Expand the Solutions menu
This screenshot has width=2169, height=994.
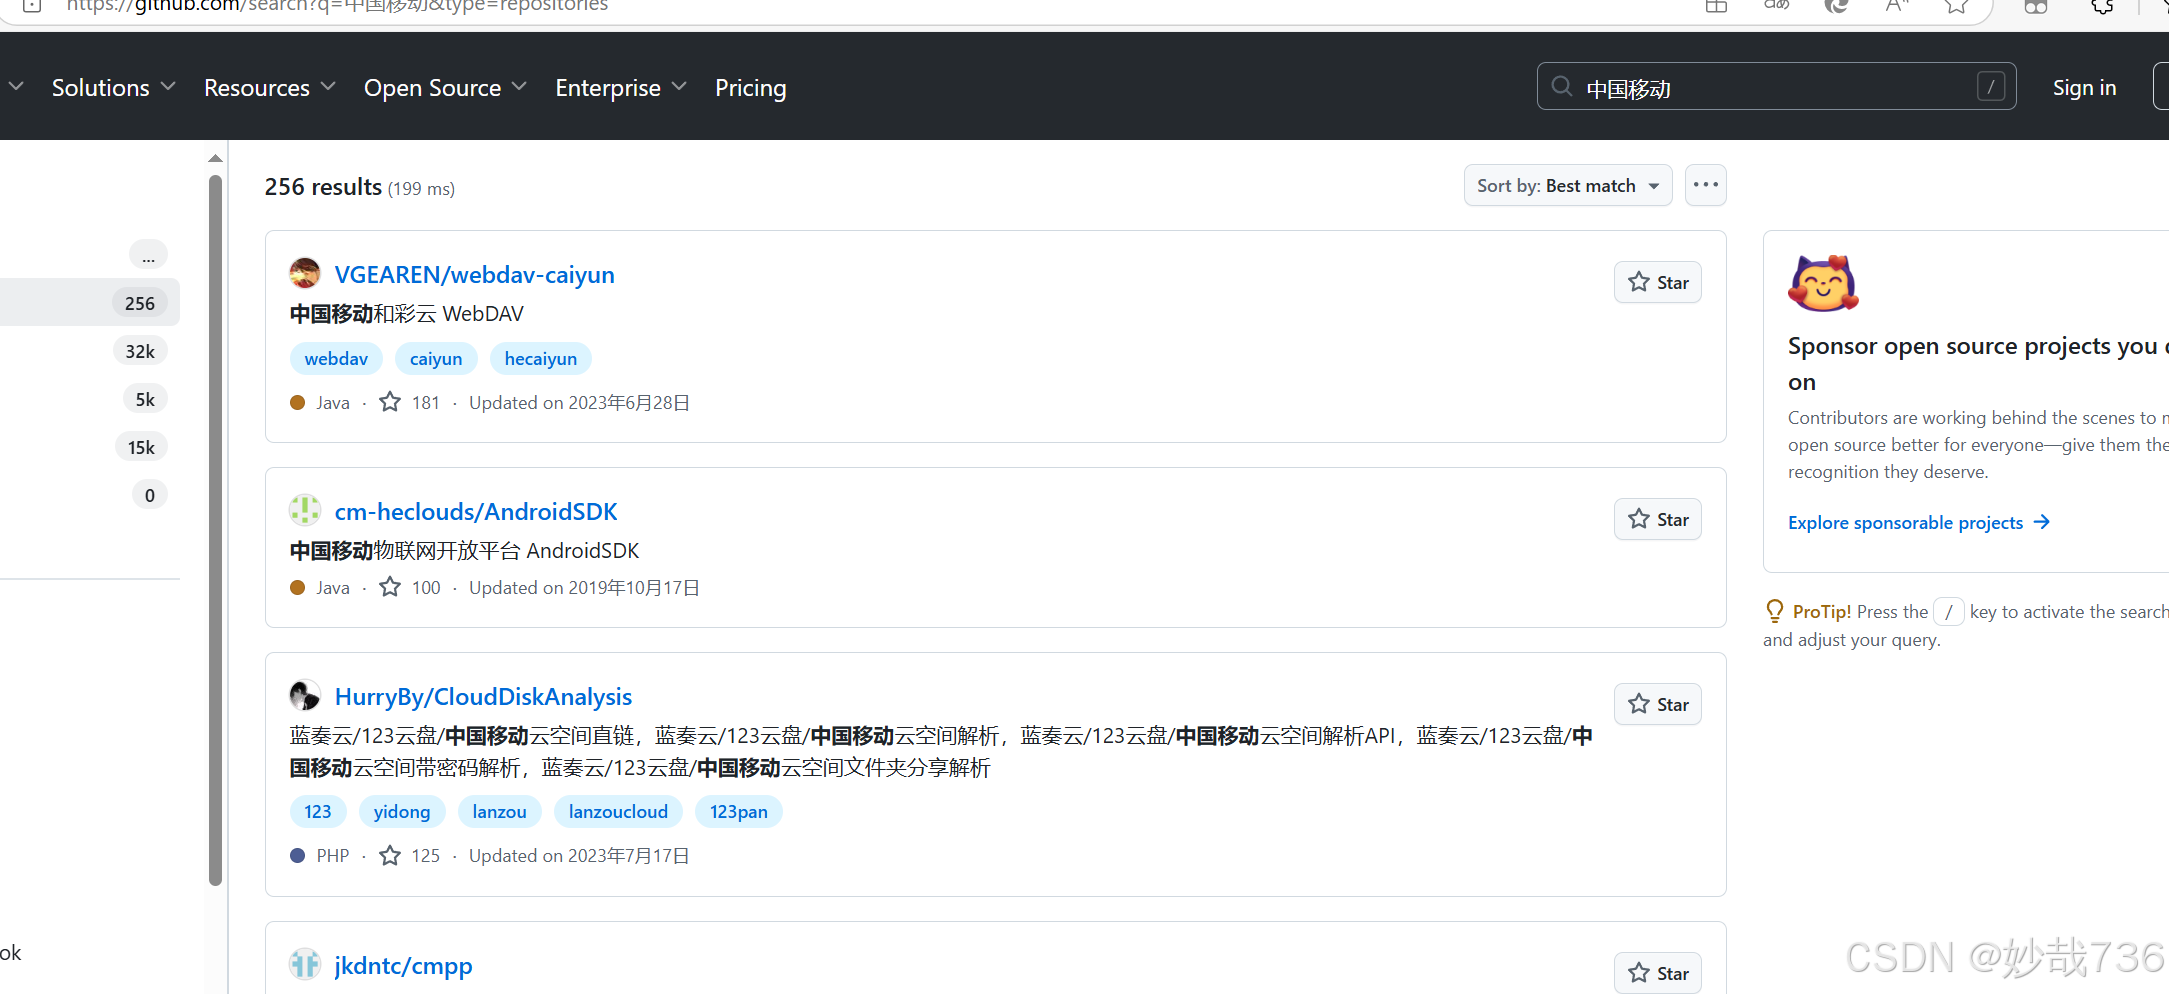[x=113, y=88]
